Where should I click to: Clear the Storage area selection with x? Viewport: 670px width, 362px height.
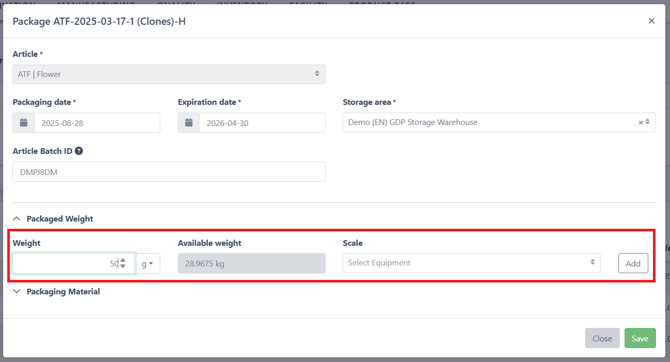(x=641, y=123)
